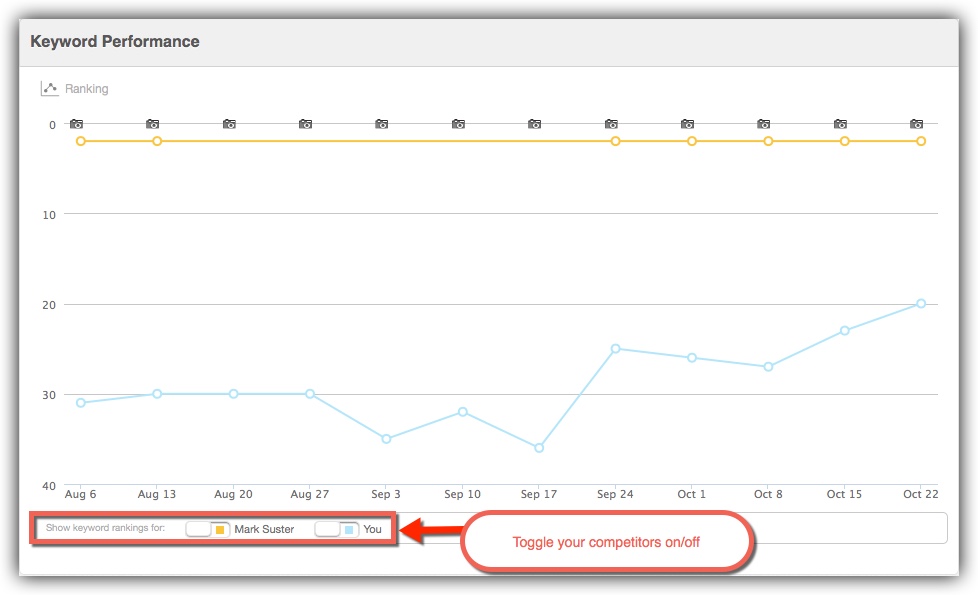The image size is (978, 595).
Task: Click the 'Show keyword rankings for:' label
Action: click(x=105, y=528)
